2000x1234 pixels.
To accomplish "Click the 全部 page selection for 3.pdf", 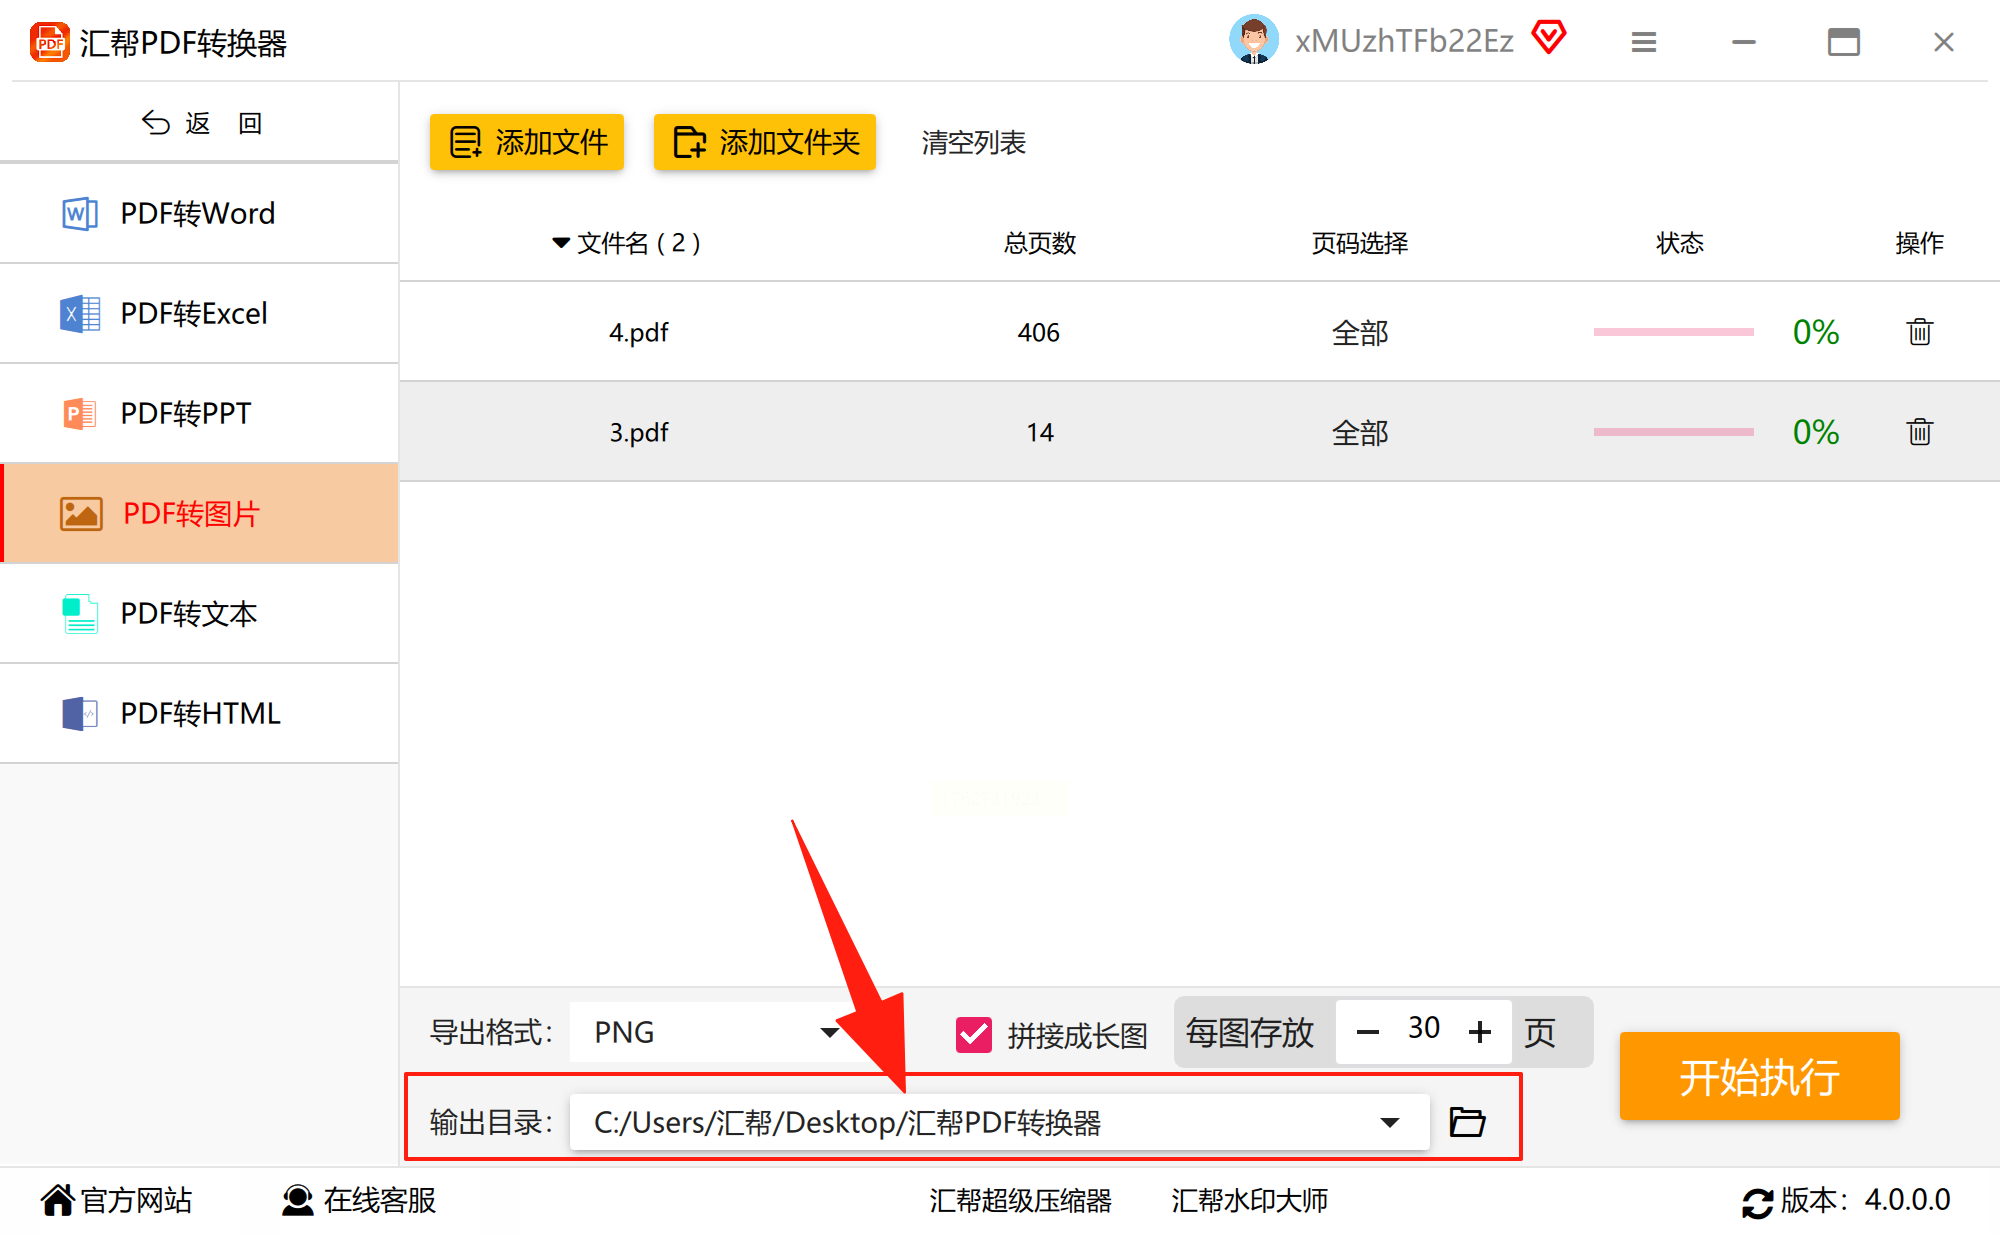I will click(x=1359, y=432).
